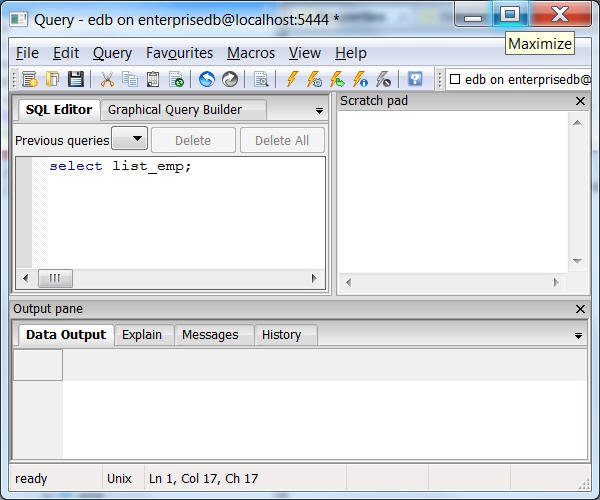Click the Explain query icon
This screenshot has width=600, height=500.
tap(360, 80)
